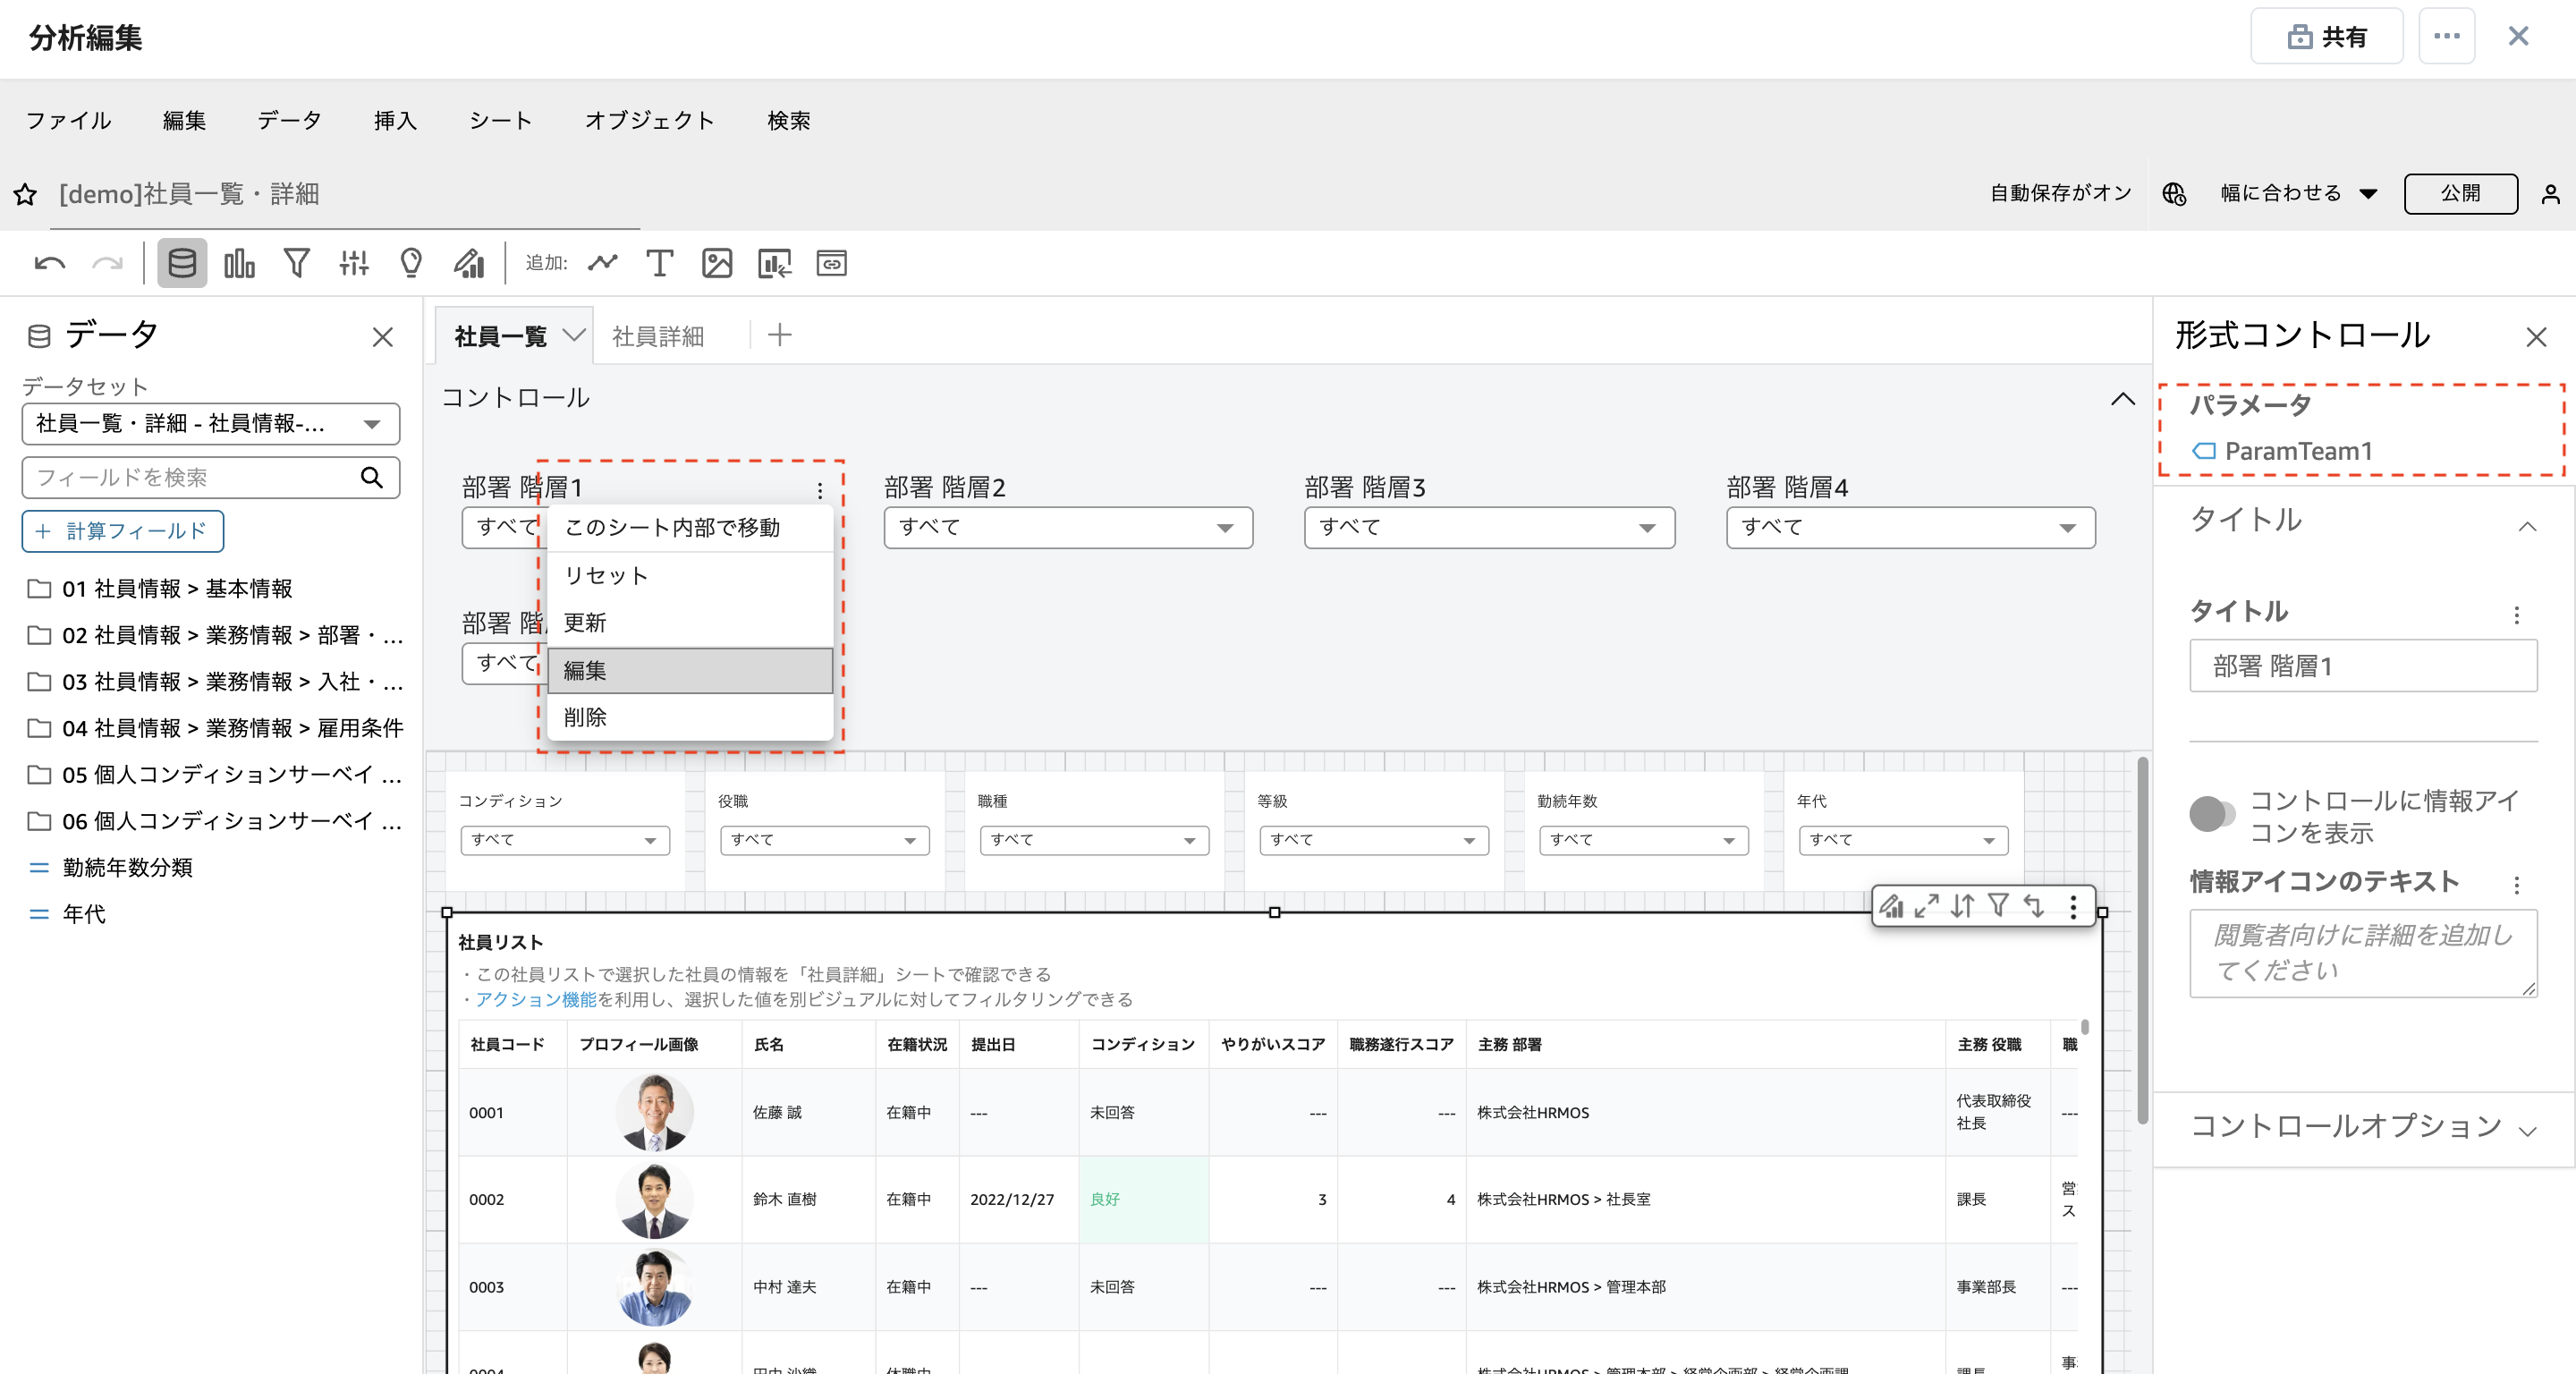The width and height of the screenshot is (2576, 1374).
Task: Open the parameters sliders icon
Action: pyautogui.click(x=354, y=264)
